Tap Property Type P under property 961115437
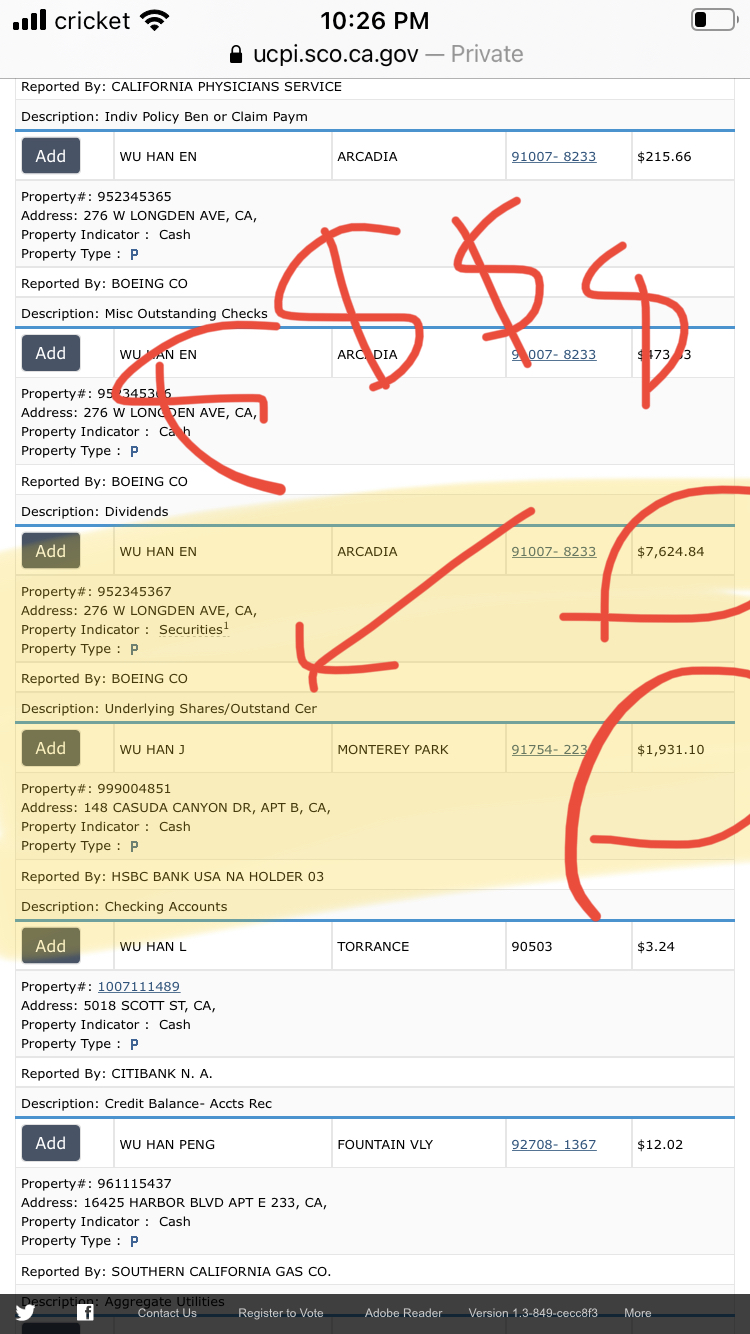 134,1241
